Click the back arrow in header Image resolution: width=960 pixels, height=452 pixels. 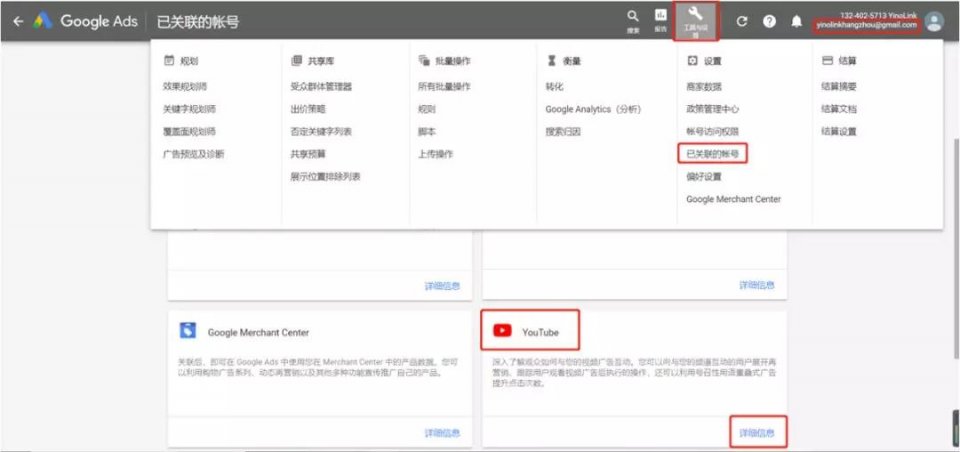[x=17, y=21]
